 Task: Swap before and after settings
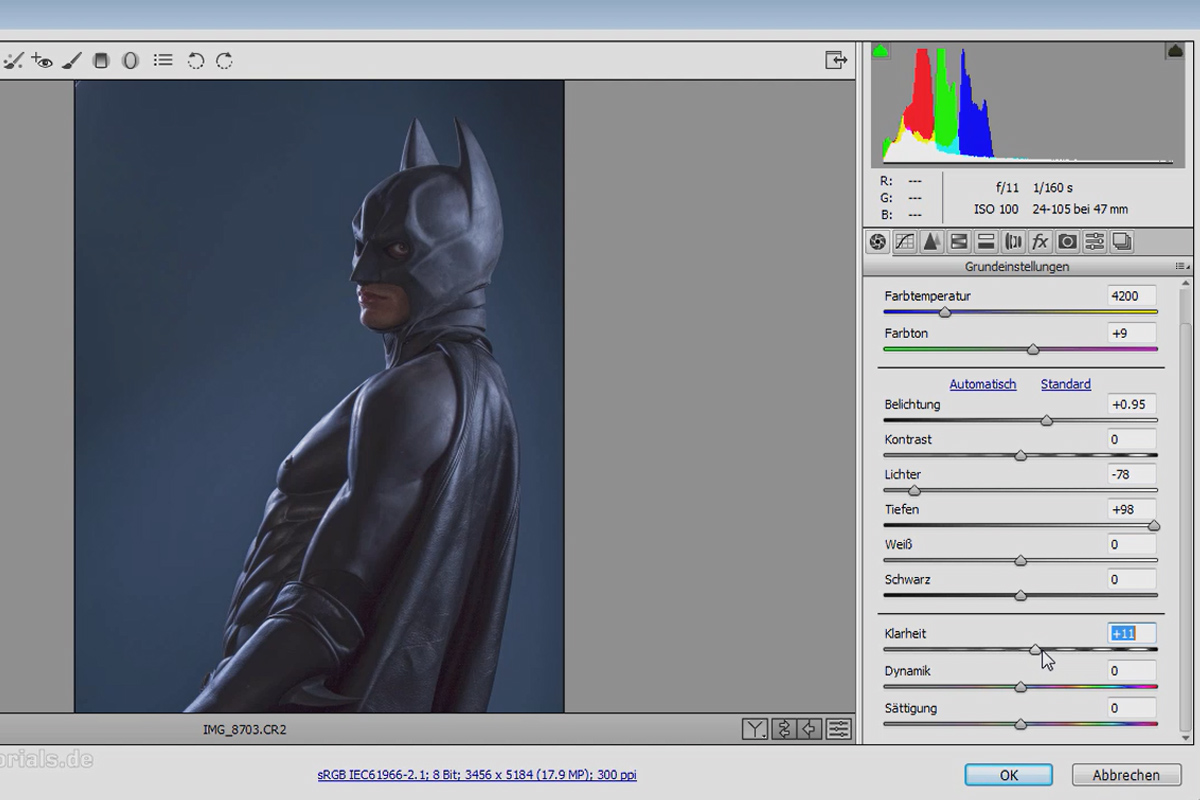tap(784, 729)
